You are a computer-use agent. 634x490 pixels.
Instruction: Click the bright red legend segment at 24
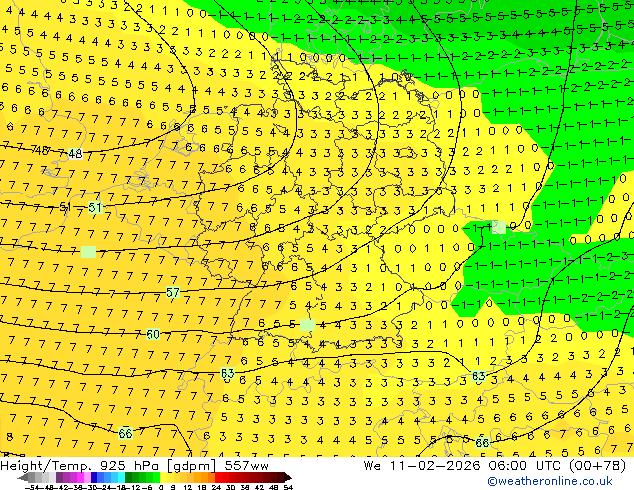219,478
